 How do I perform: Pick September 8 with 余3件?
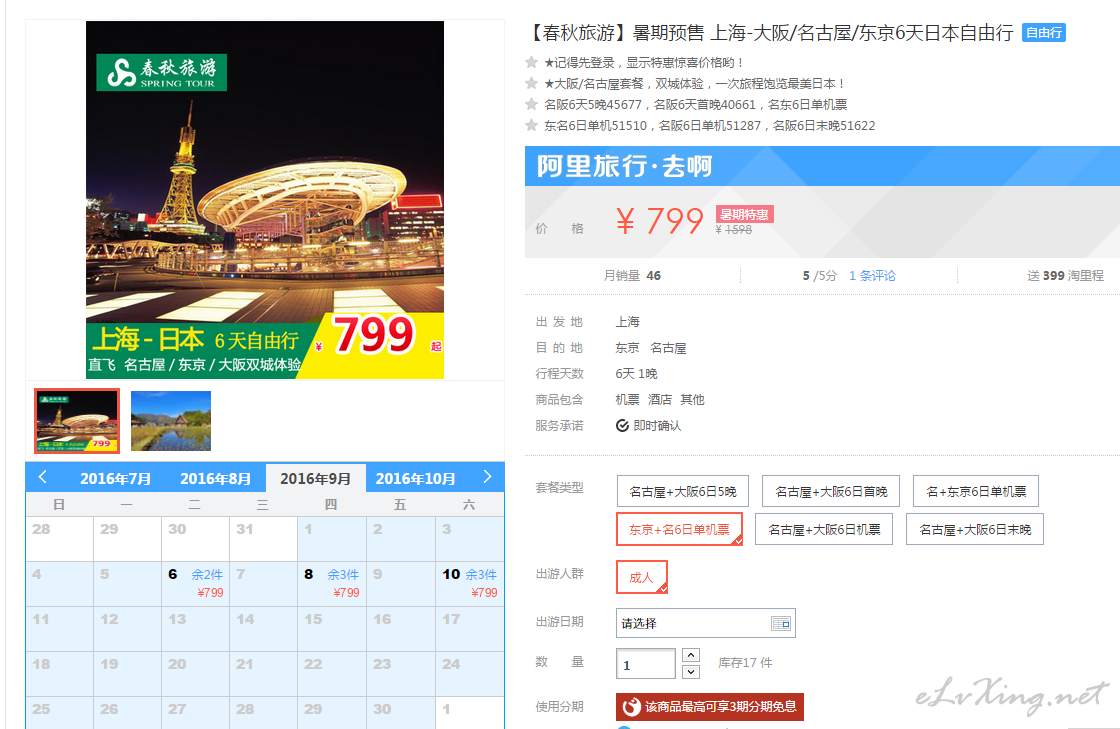tap(332, 583)
